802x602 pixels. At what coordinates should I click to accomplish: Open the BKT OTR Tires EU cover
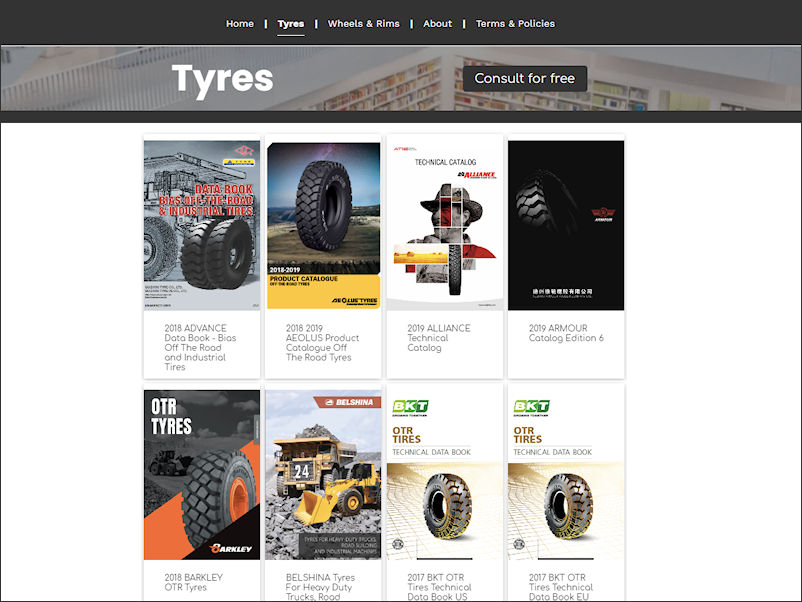click(566, 475)
